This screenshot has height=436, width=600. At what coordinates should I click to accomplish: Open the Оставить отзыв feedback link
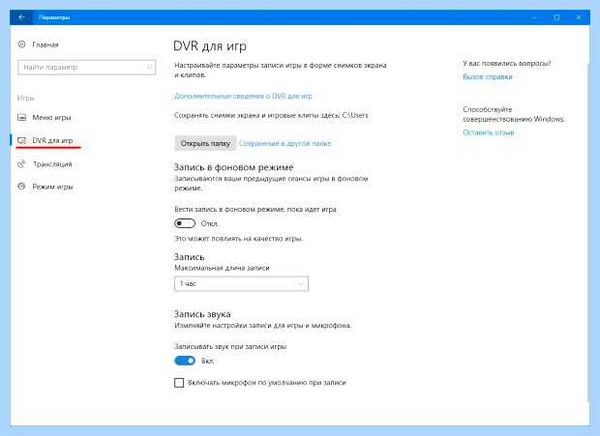click(x=488, y=132)
